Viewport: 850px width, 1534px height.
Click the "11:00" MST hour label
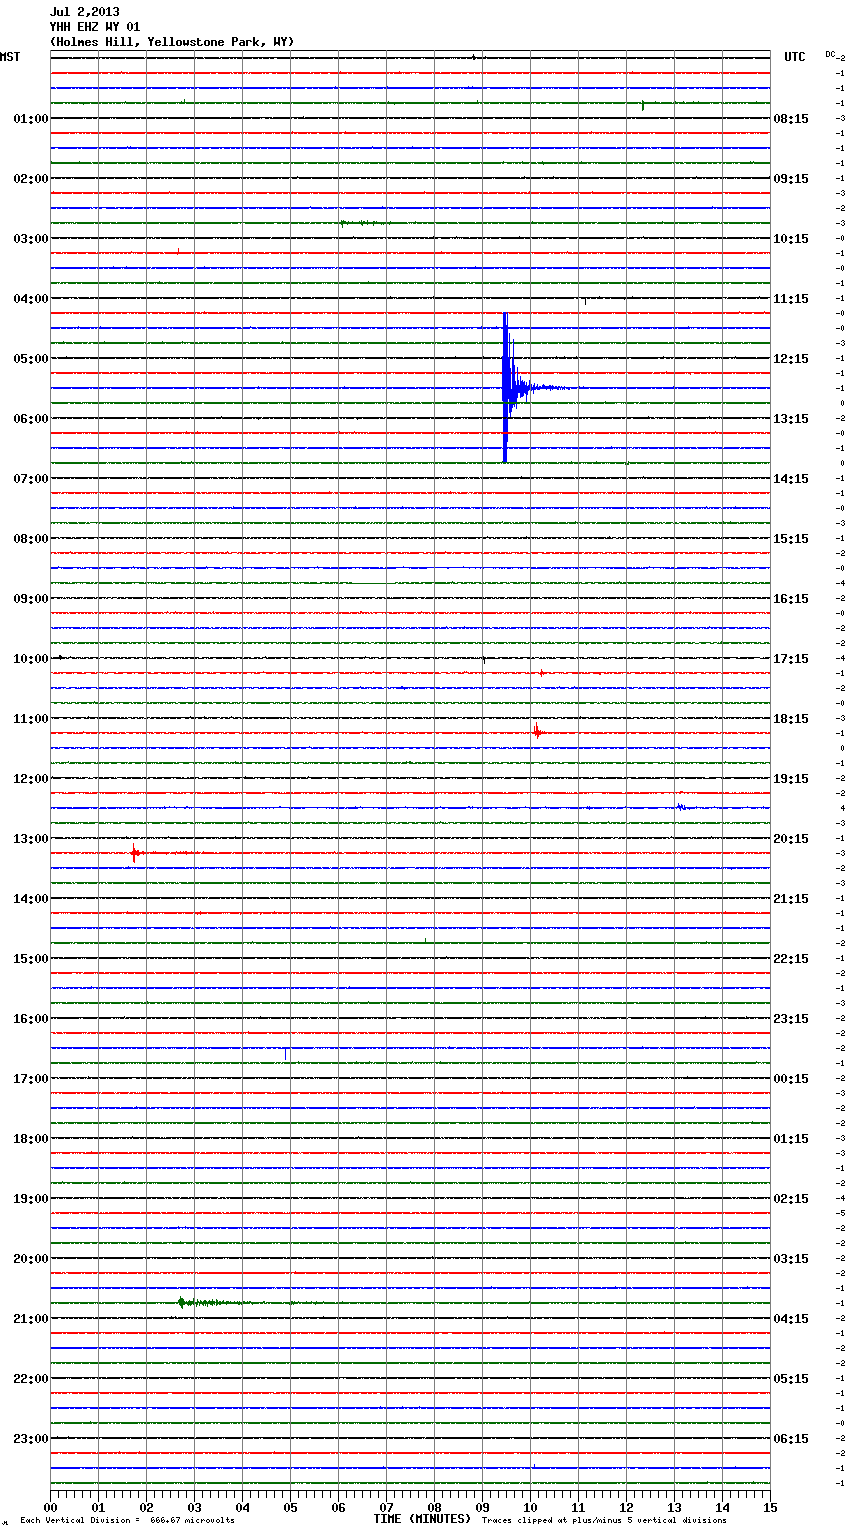31,719
